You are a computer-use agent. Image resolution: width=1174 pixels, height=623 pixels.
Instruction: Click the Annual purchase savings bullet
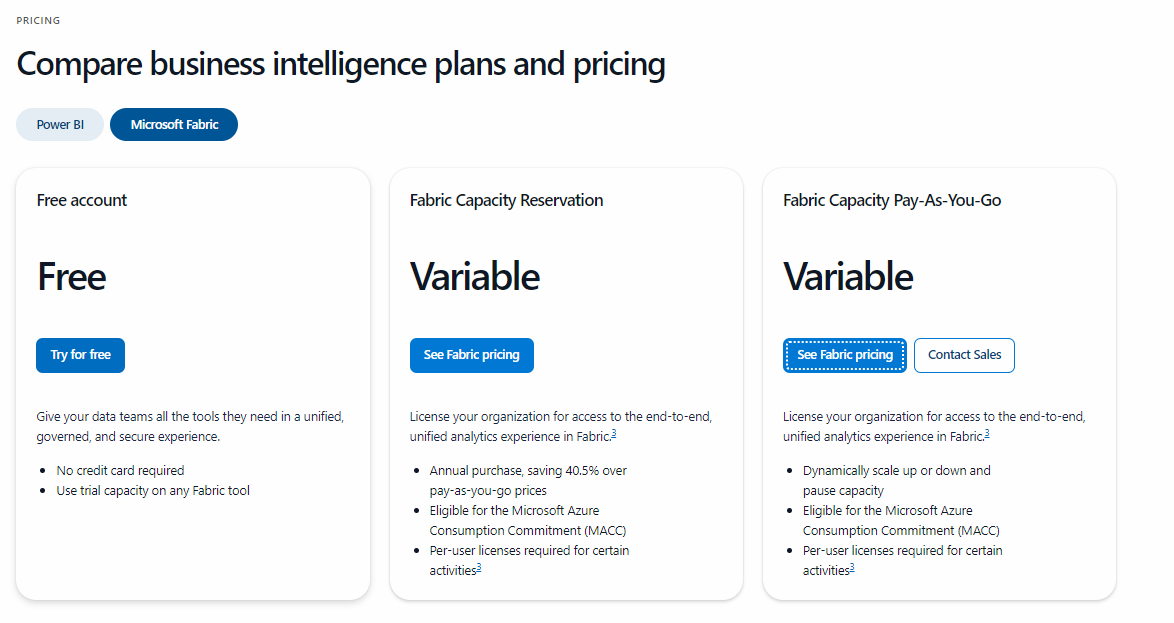528,470
